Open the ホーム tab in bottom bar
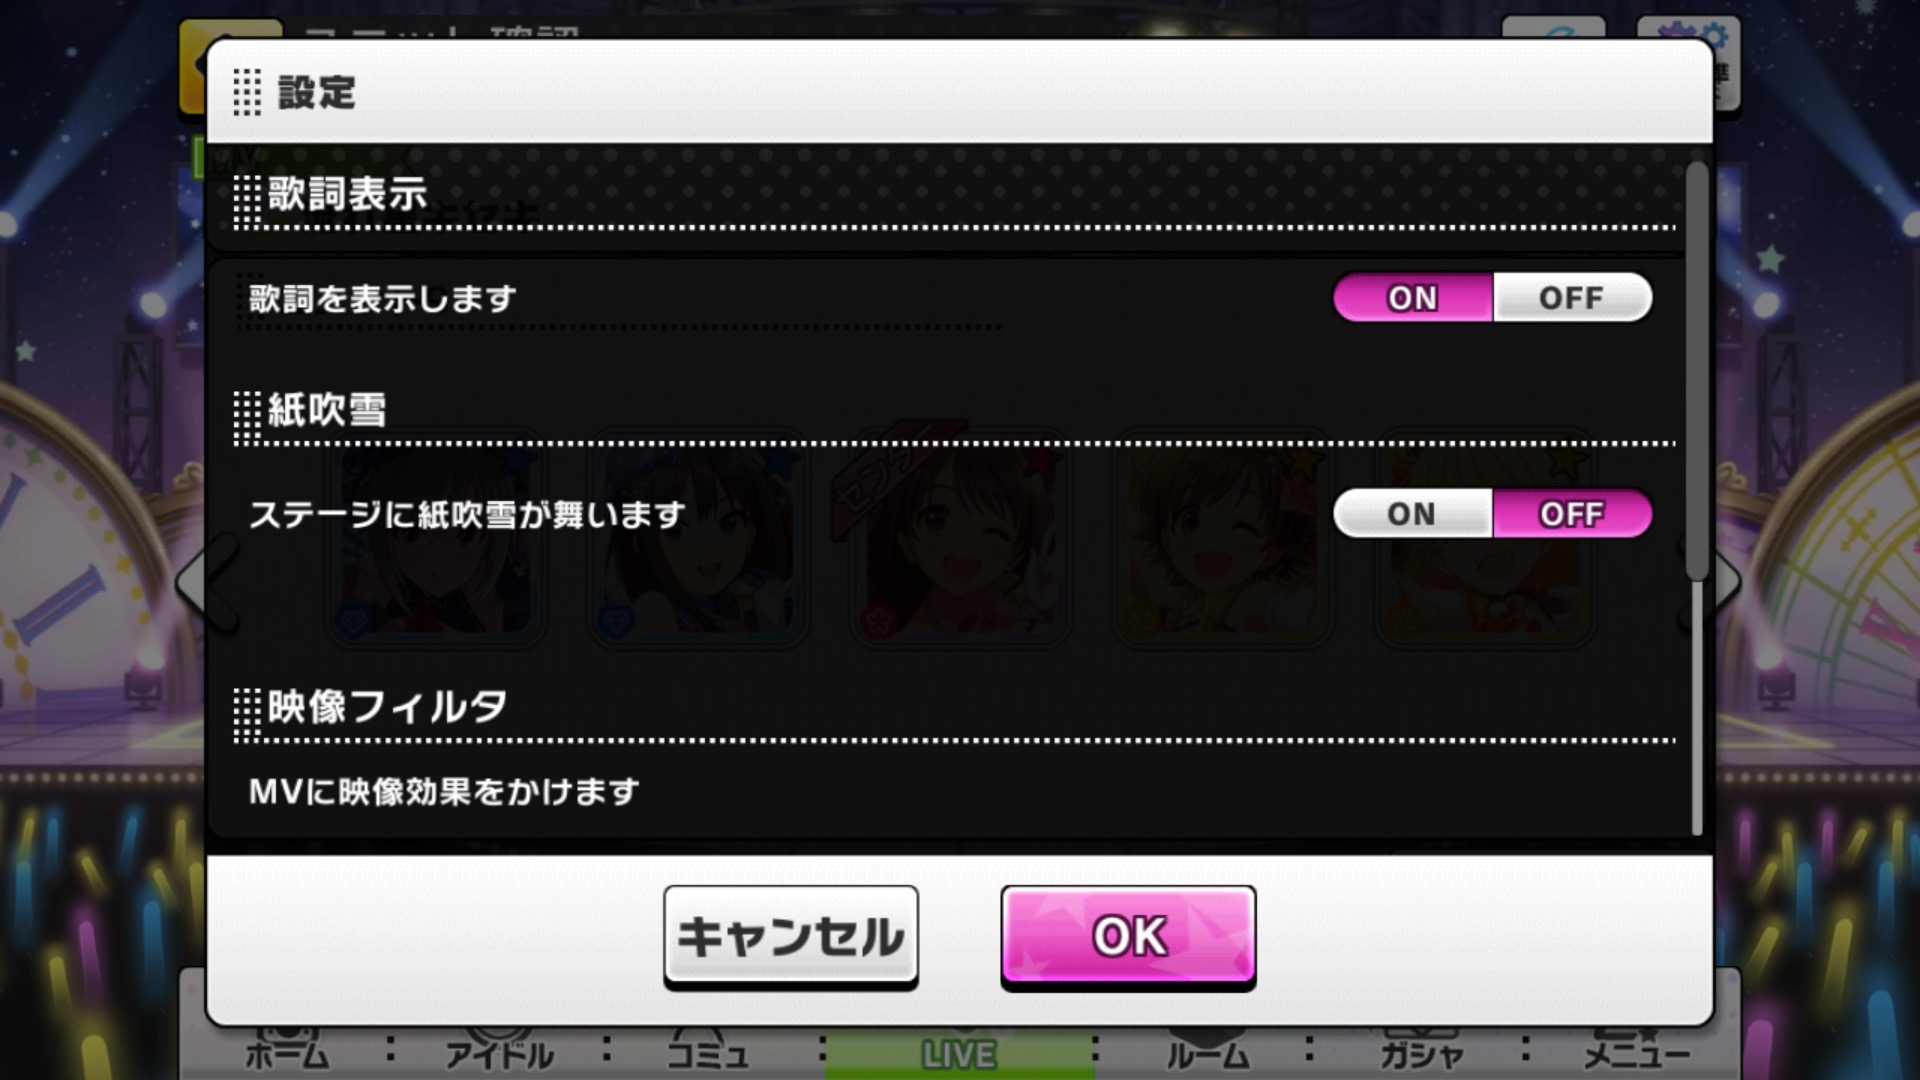1920x1080 pixels. pos(287,1054)
